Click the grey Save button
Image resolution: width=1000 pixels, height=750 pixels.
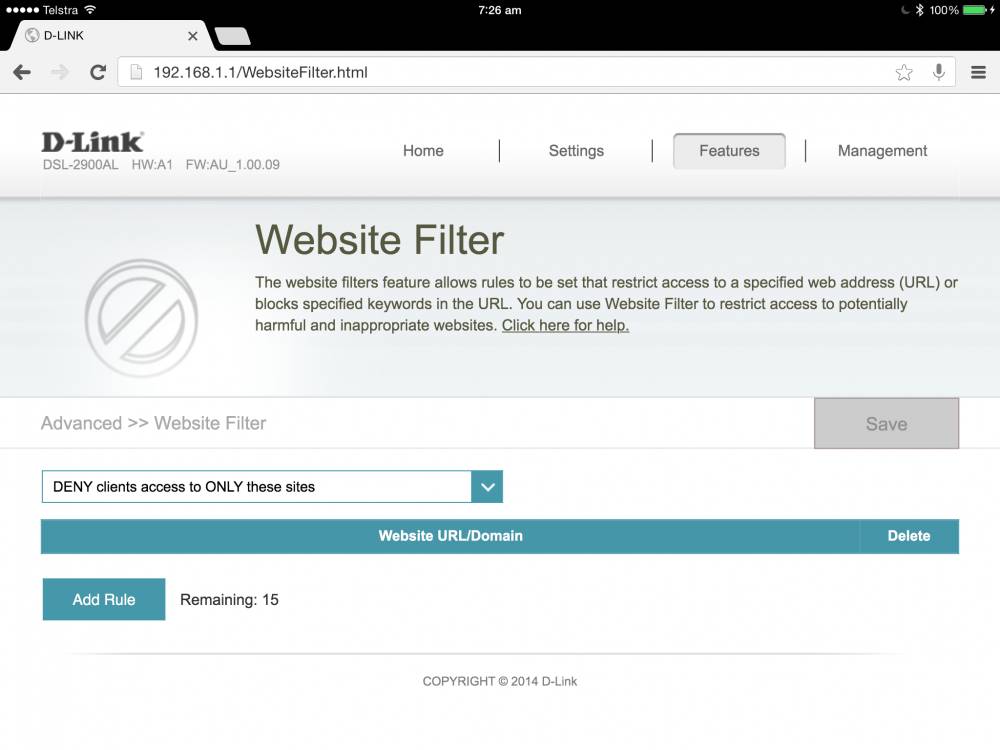886,423
